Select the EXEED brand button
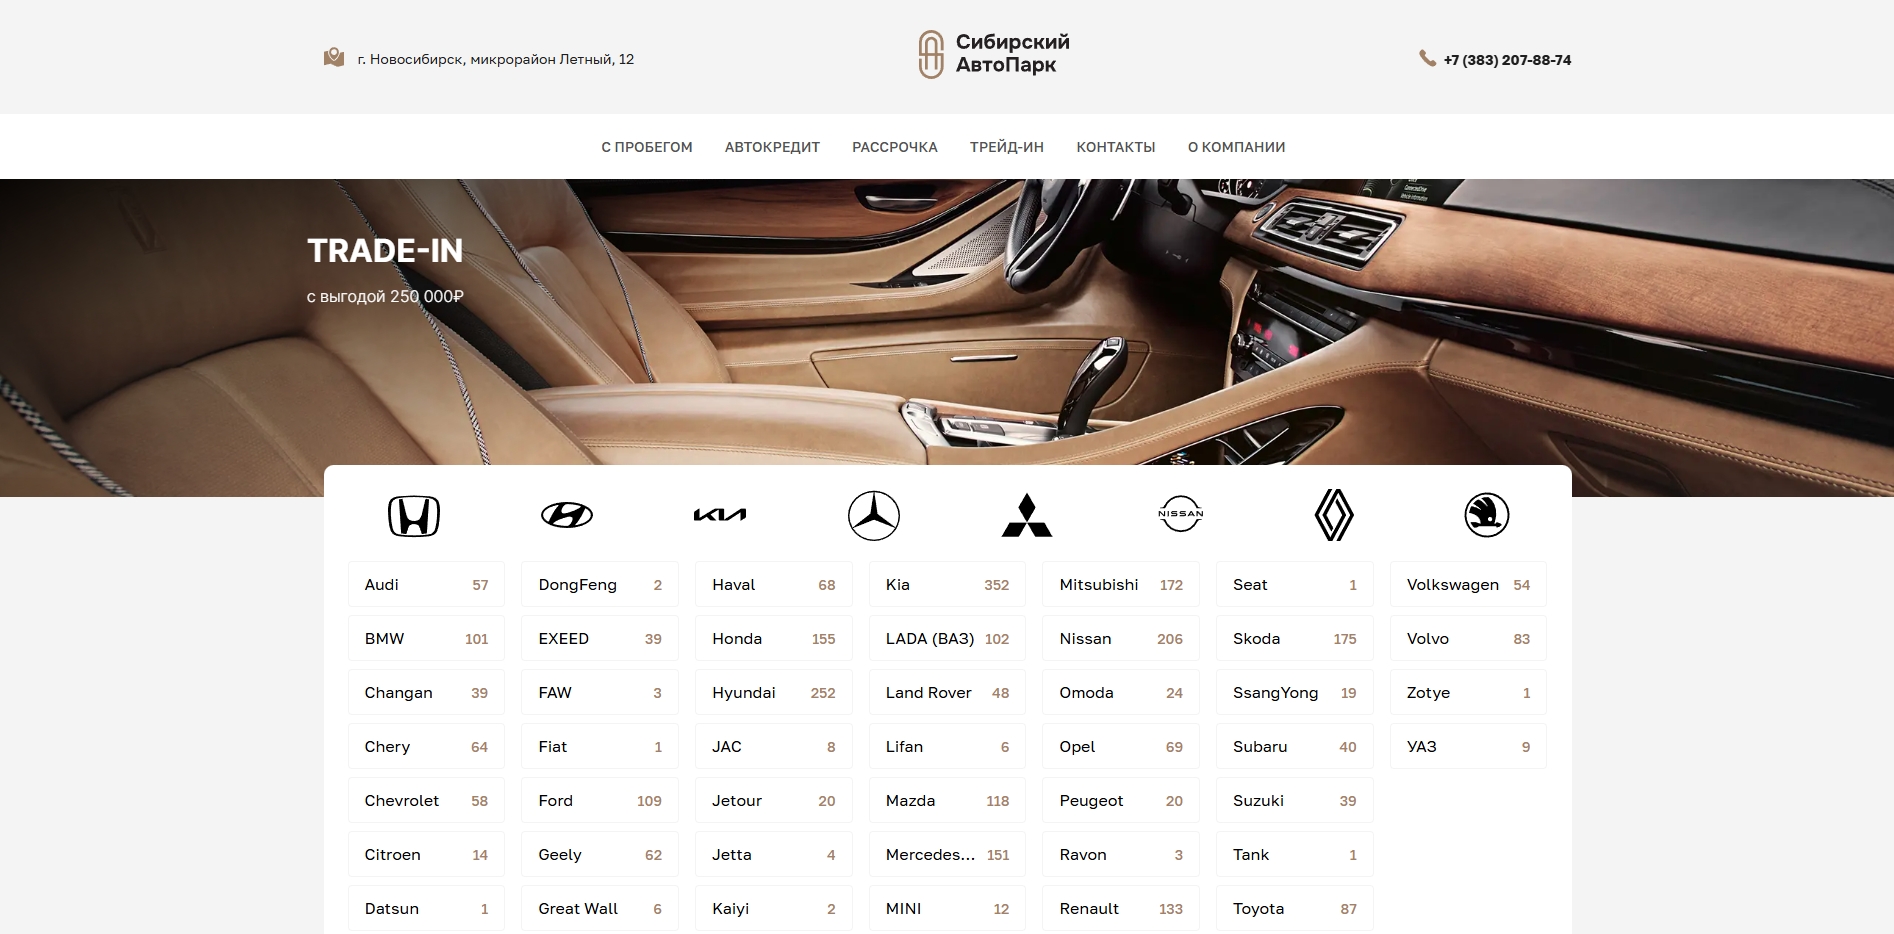This screenshot has height=934, width=1894. 600,638
